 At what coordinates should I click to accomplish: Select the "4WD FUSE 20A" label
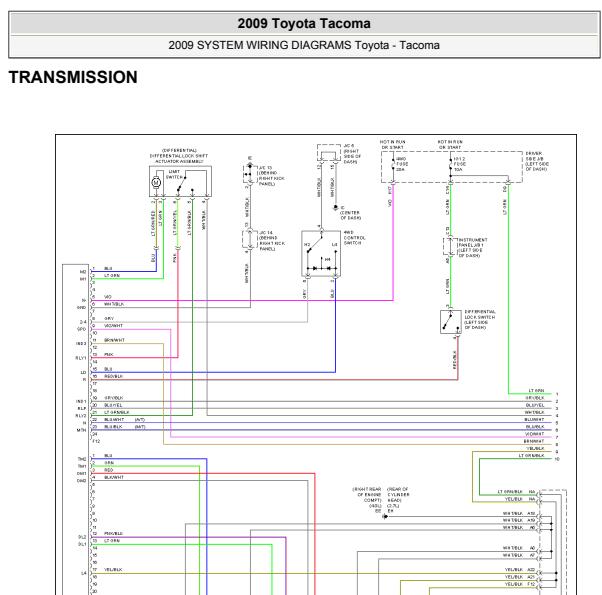point(402,164)
